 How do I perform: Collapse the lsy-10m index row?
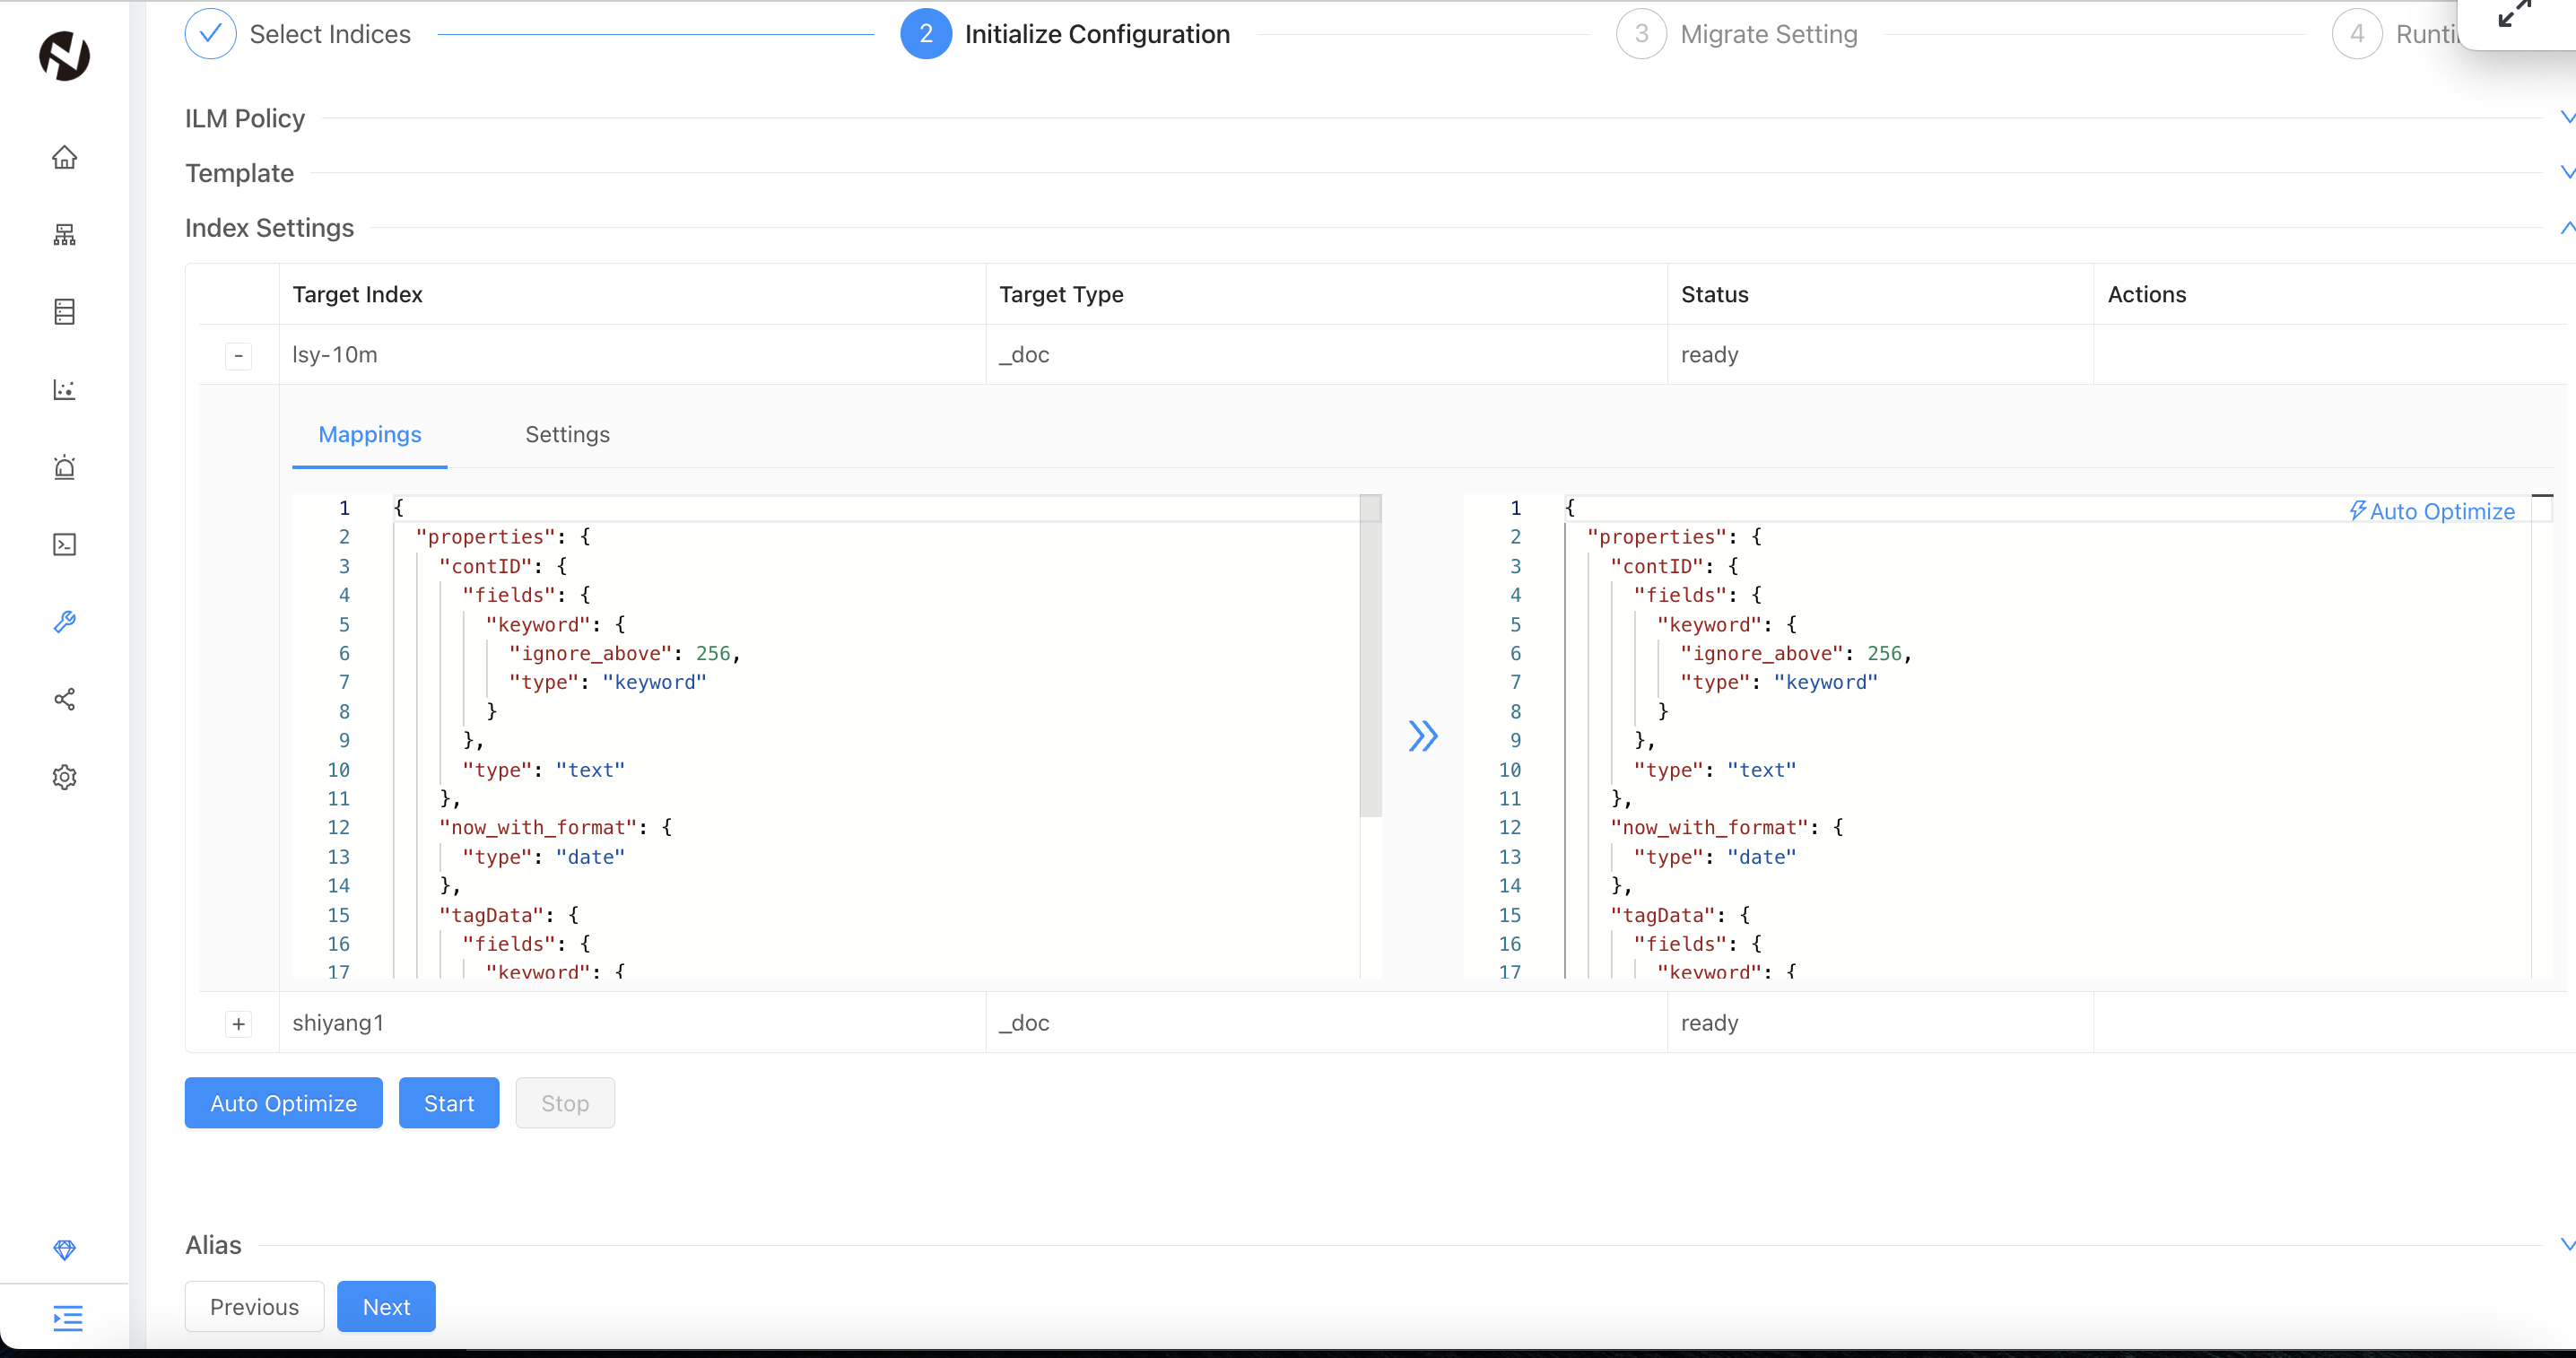coord(238,355)
